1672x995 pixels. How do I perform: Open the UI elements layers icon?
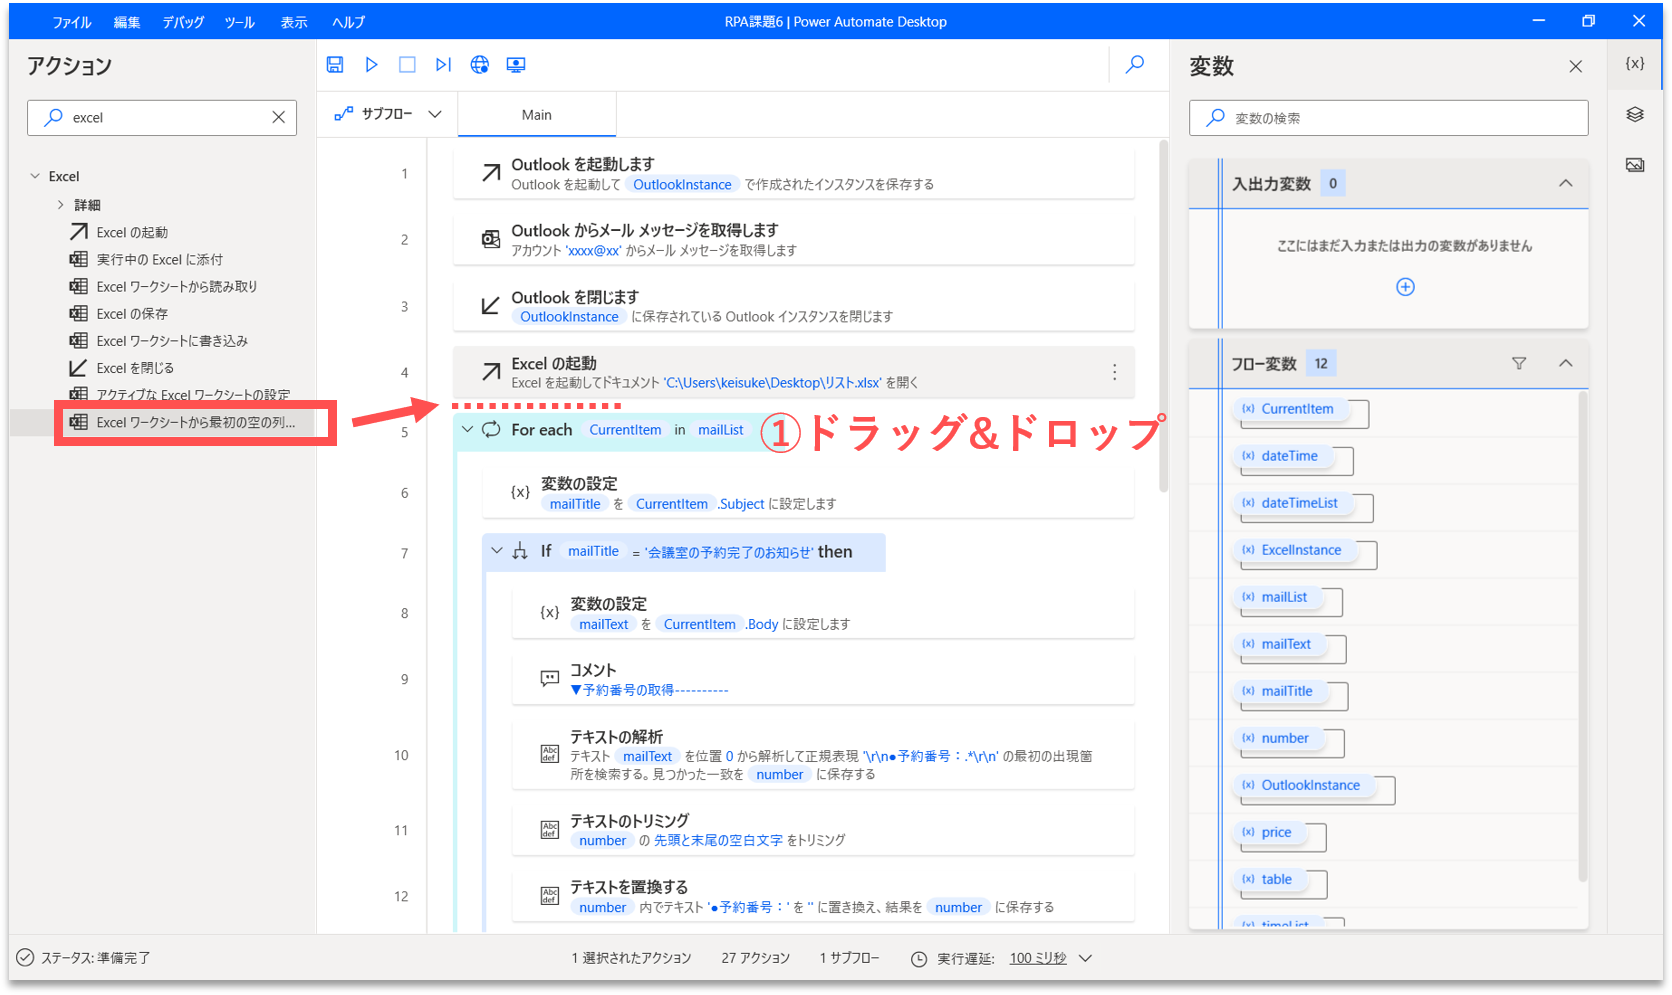[x=1635, y=115]
